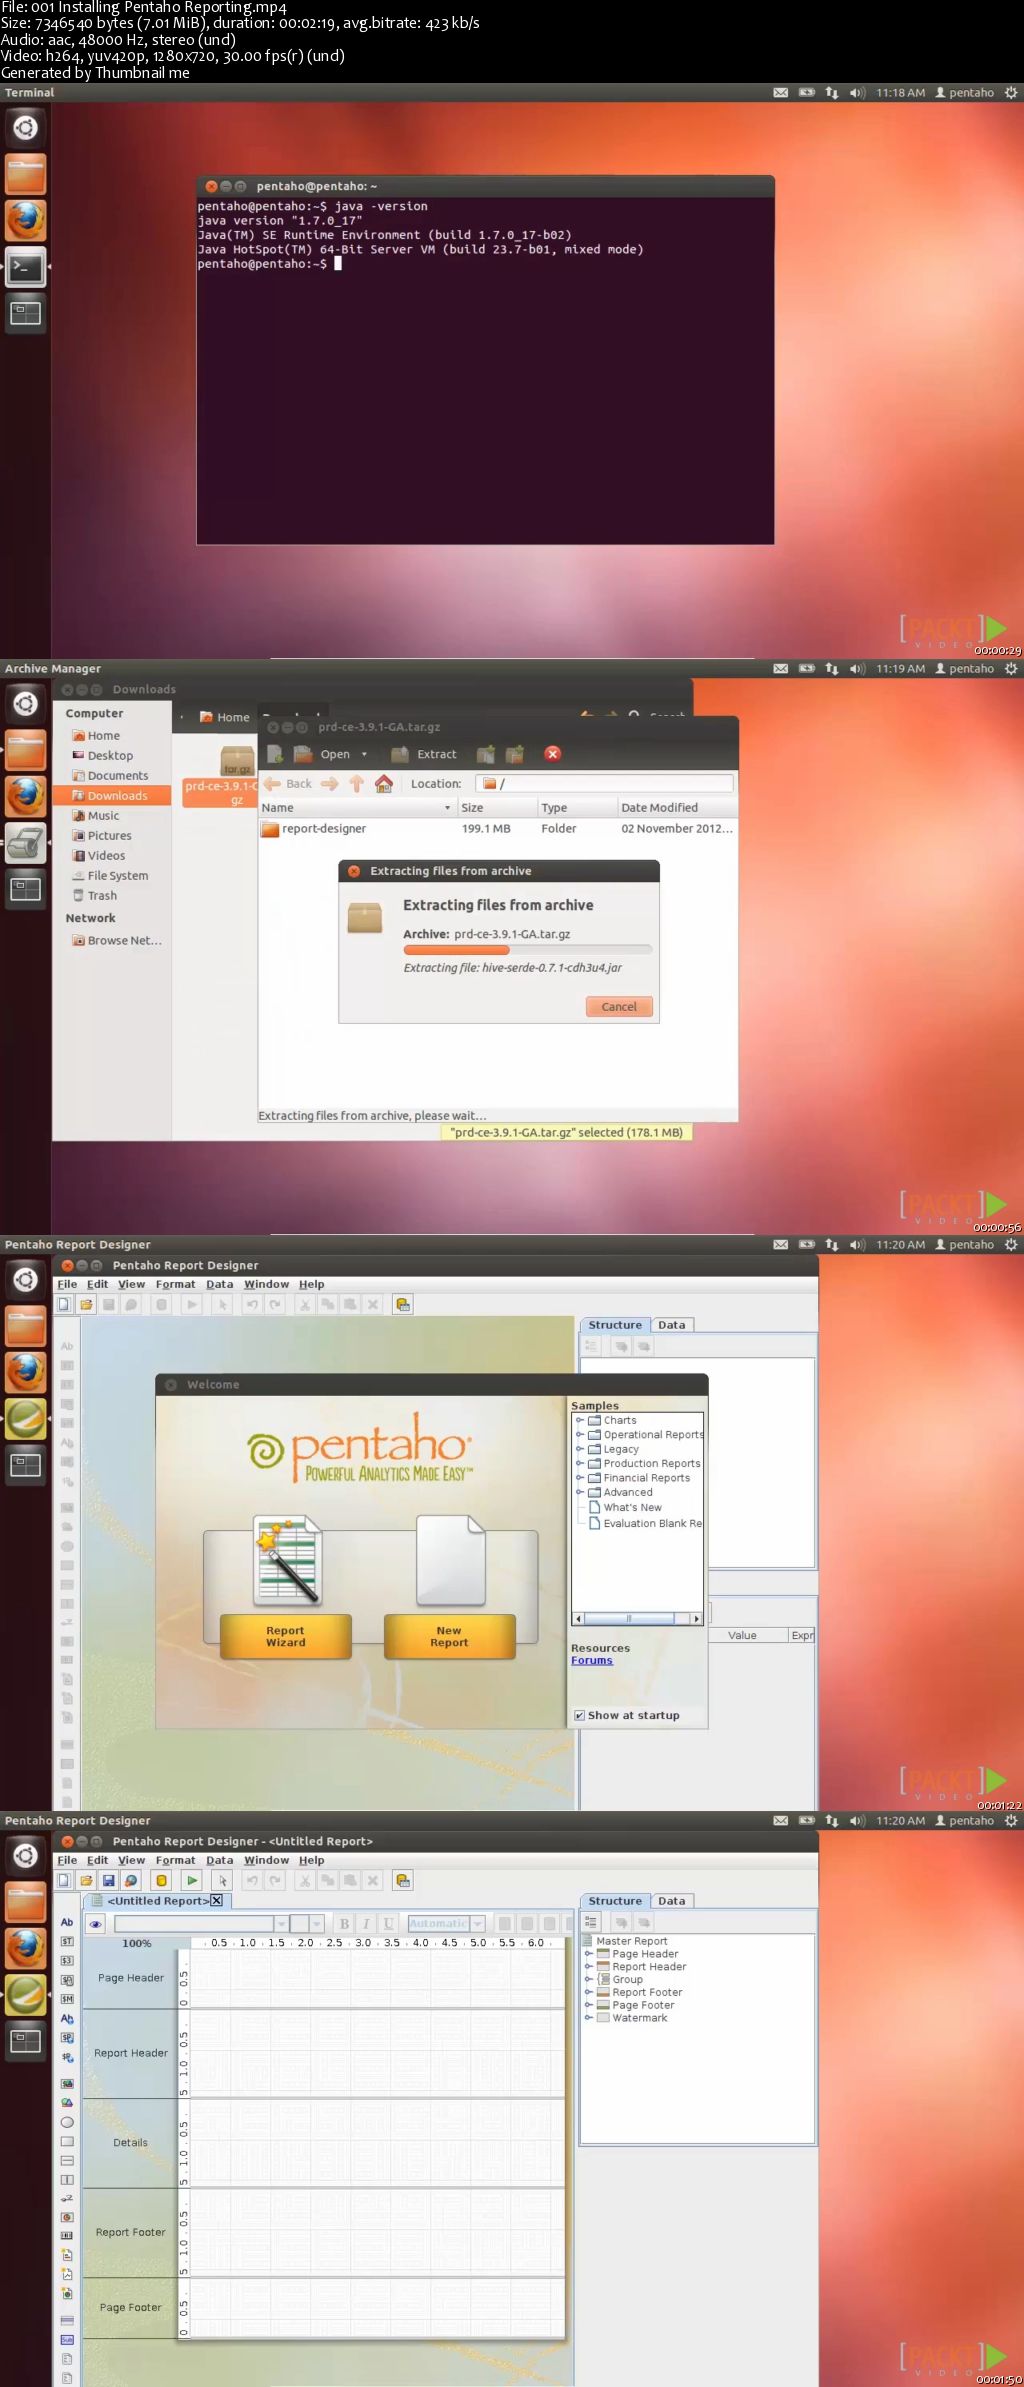
Task: Click the Extract box icon in Archive Manager toolbar
Action: [x=400, y=754]
